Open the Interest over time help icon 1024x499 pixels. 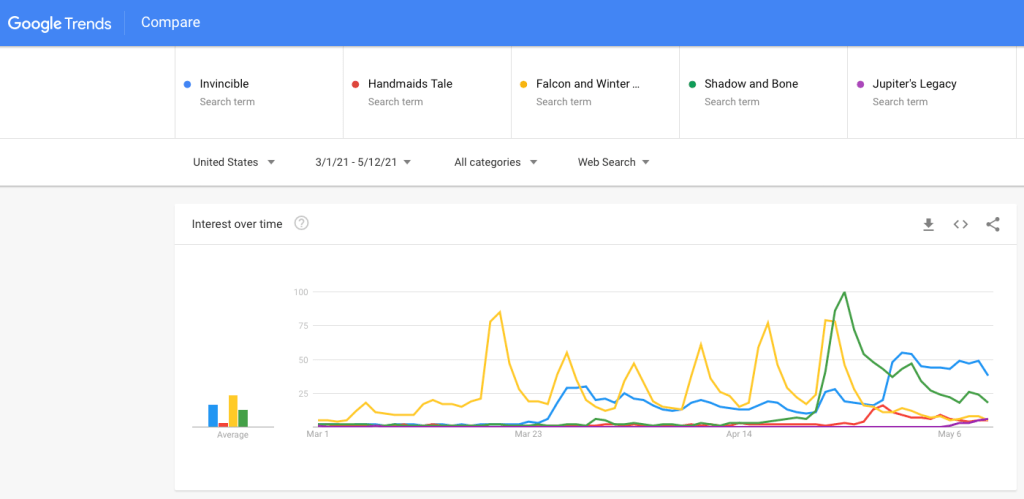(301, 223)
